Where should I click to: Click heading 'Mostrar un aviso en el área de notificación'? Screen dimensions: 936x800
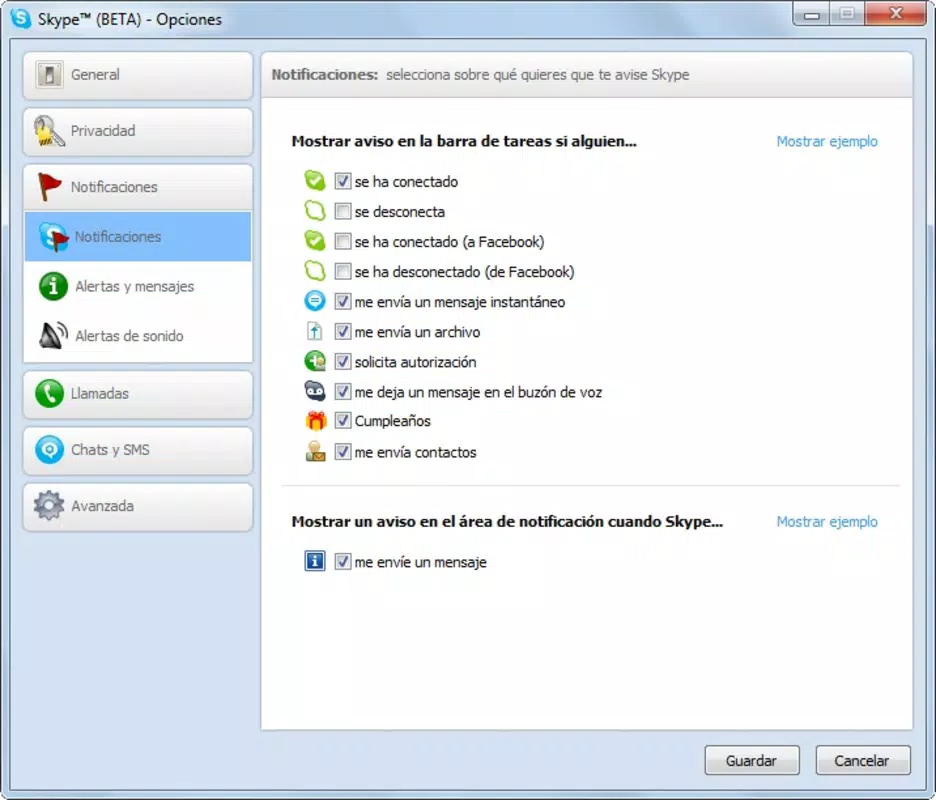[507, 522]
